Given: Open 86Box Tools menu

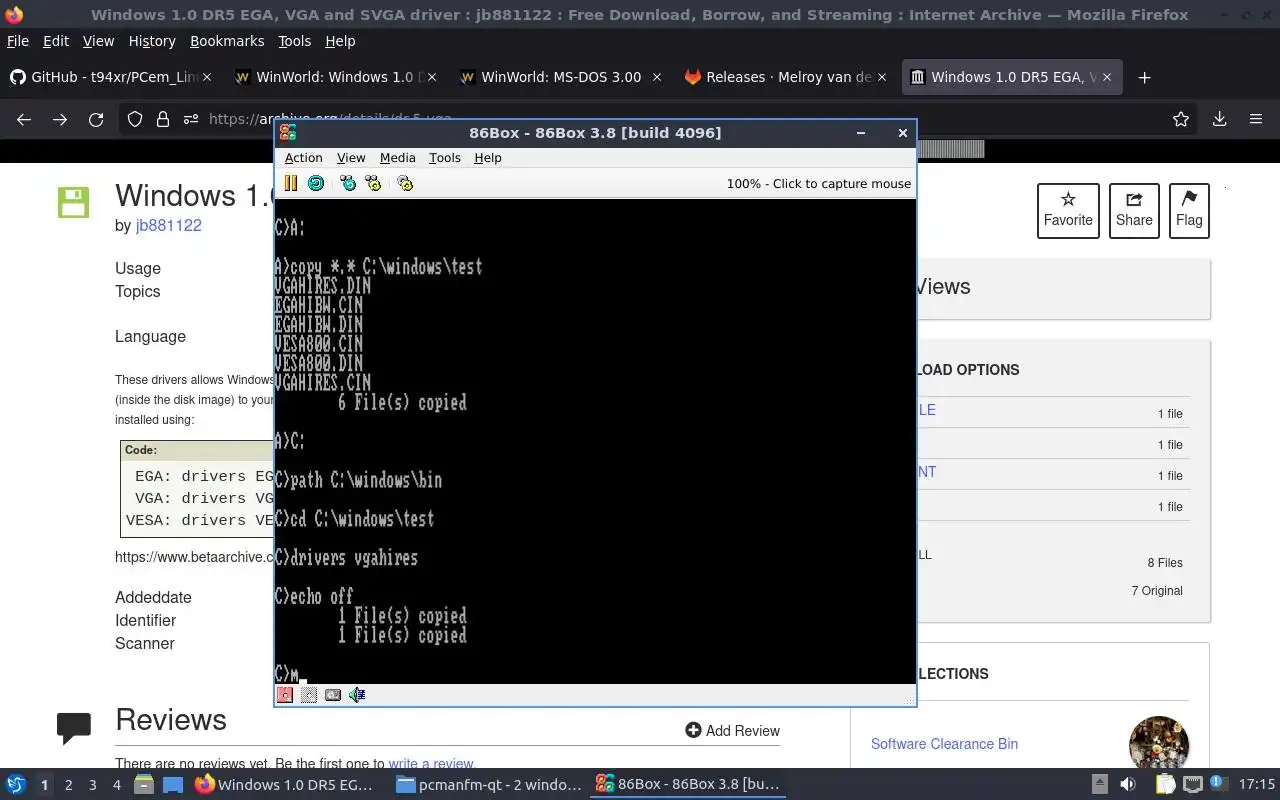Looking at the screenshot, I should coord(445,158).
